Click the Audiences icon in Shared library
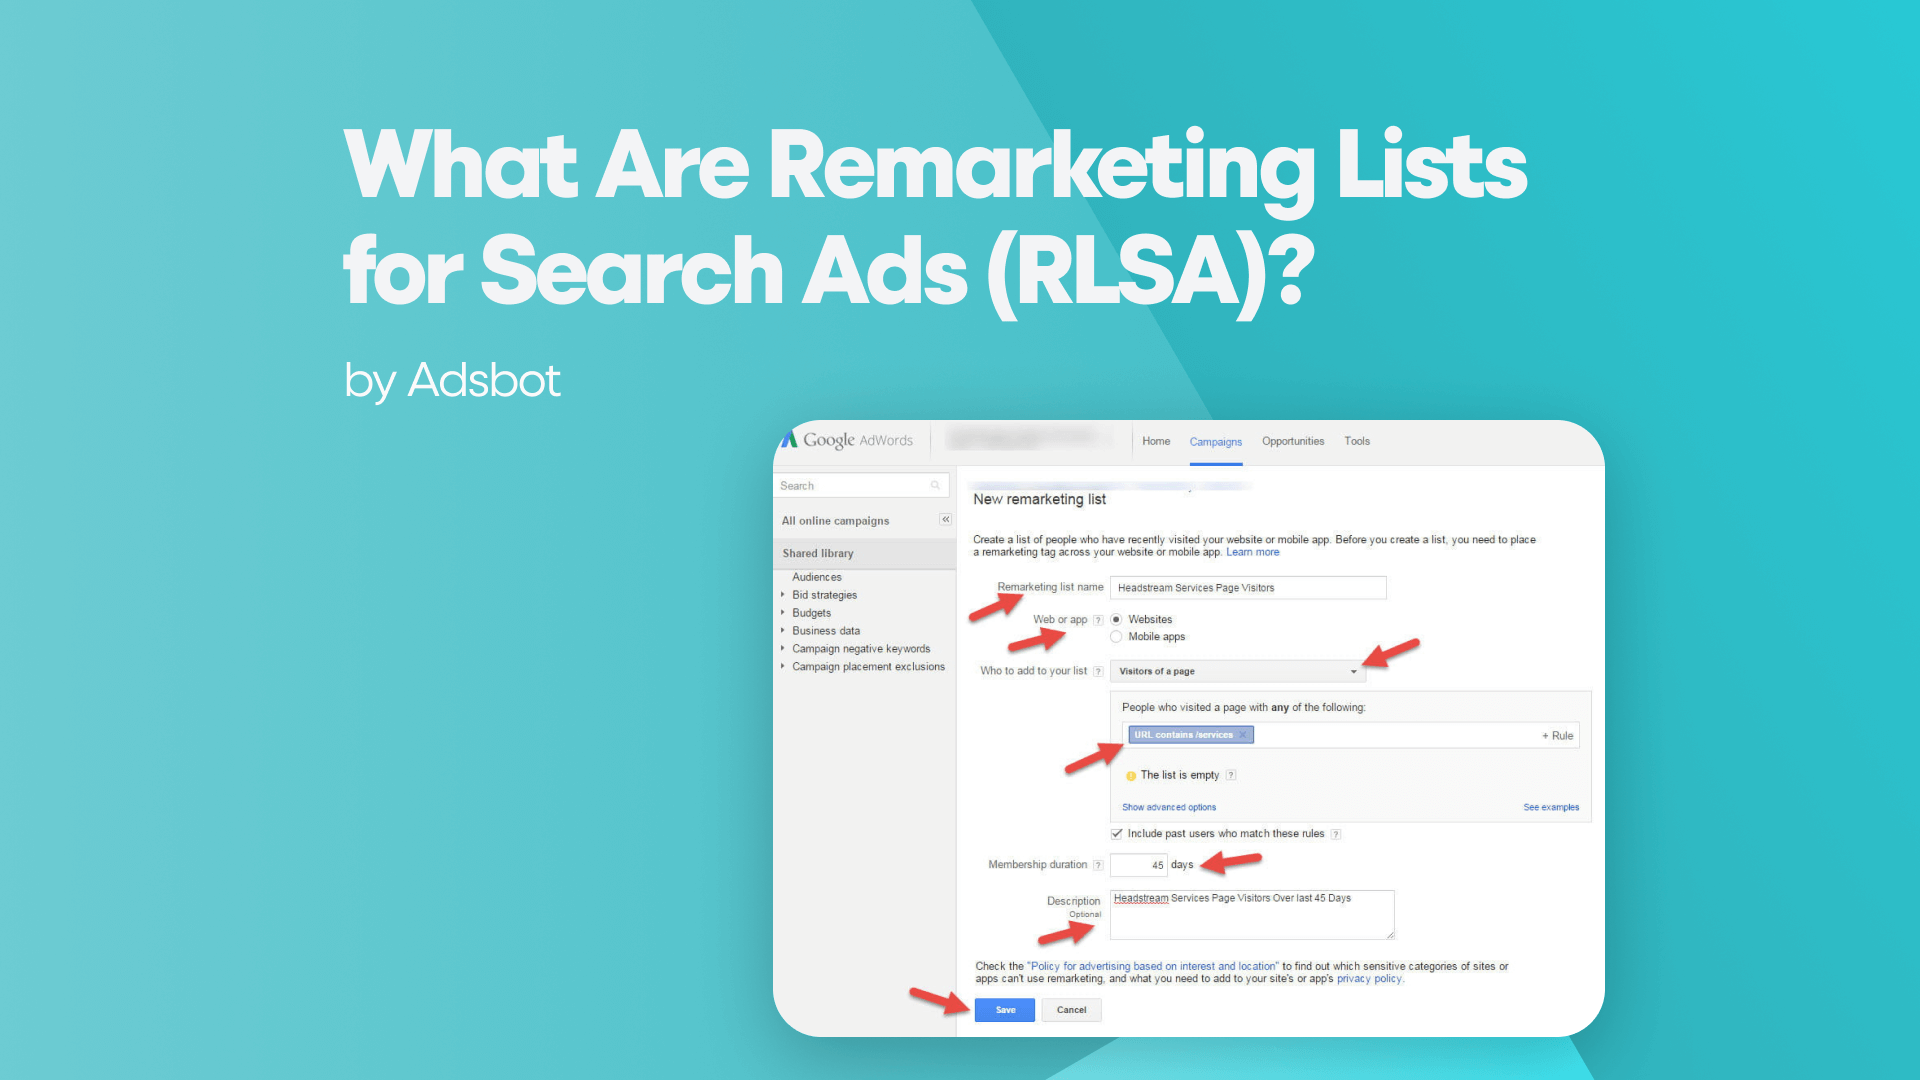 (816, 576)
